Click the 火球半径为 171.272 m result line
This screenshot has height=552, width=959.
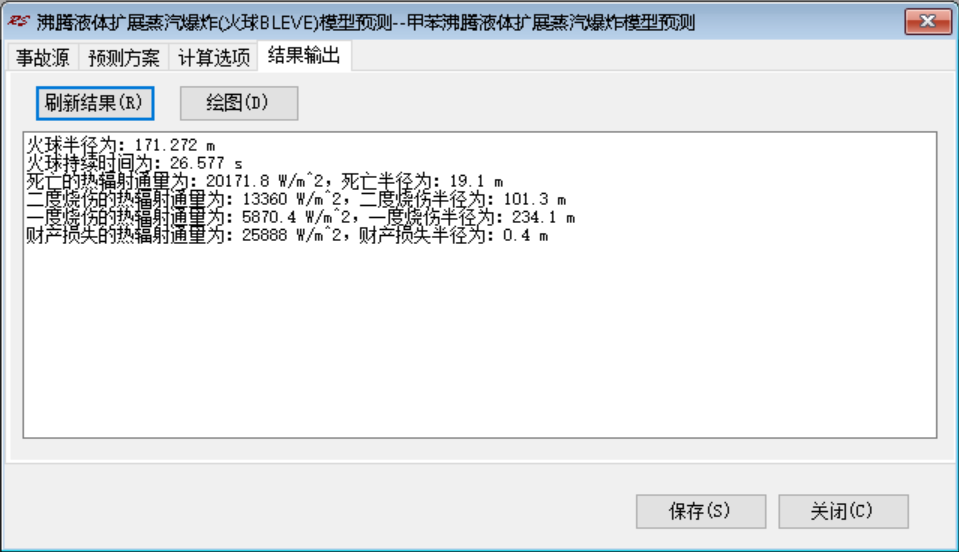(x=120, y=145)
